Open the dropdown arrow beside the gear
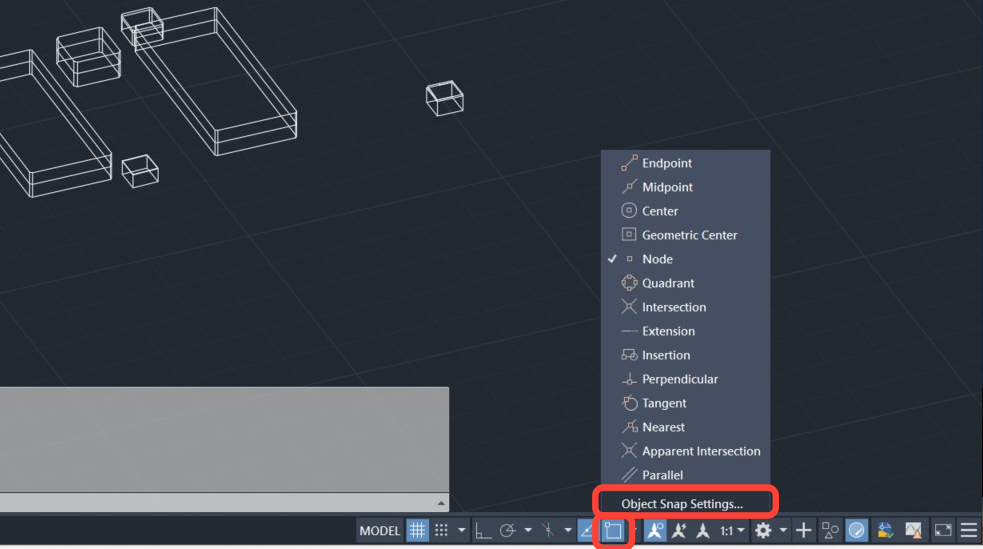983x549 pixels. [x=783, y=530]
